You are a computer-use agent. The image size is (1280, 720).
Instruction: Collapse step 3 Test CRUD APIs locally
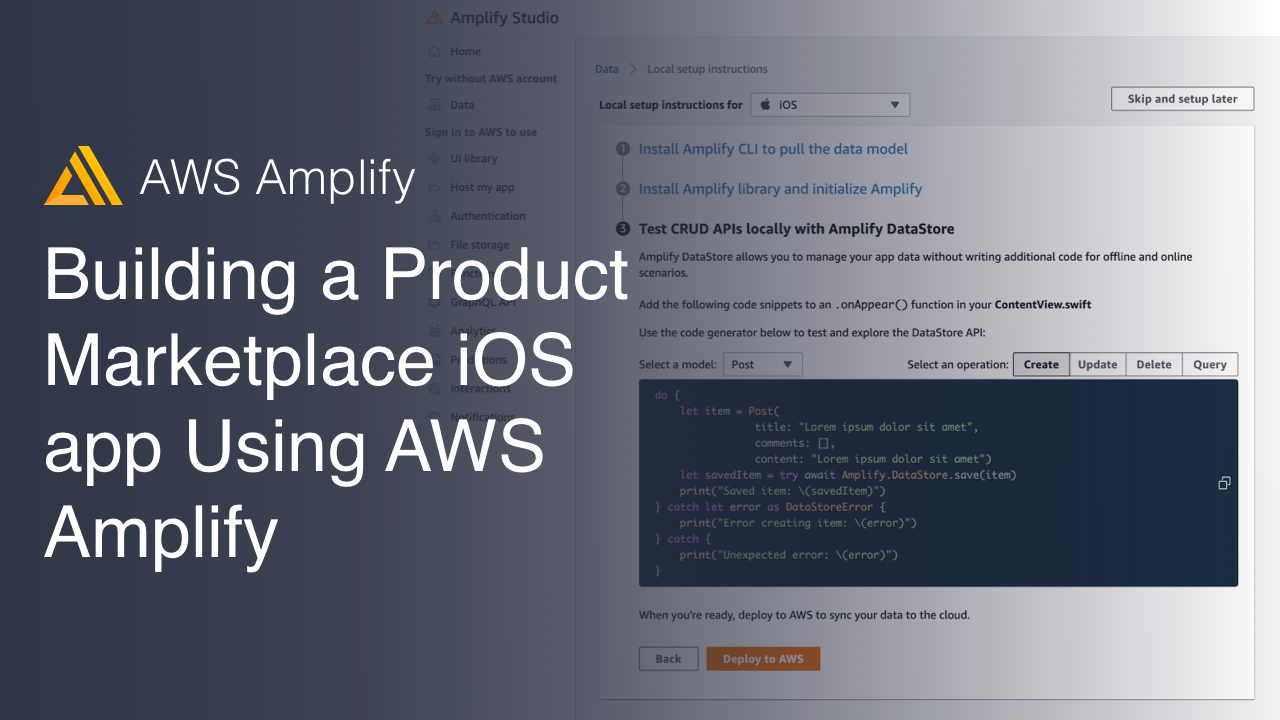796,229
